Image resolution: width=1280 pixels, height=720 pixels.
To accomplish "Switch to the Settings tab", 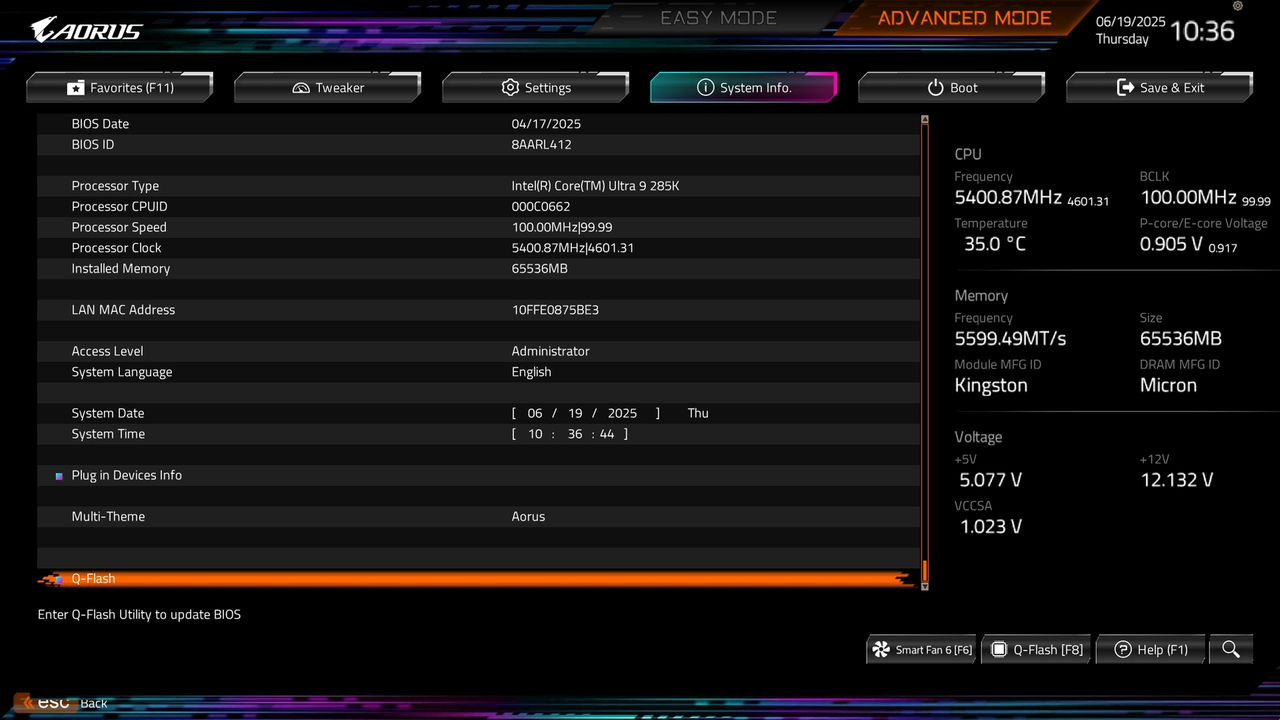I will 536,87.
